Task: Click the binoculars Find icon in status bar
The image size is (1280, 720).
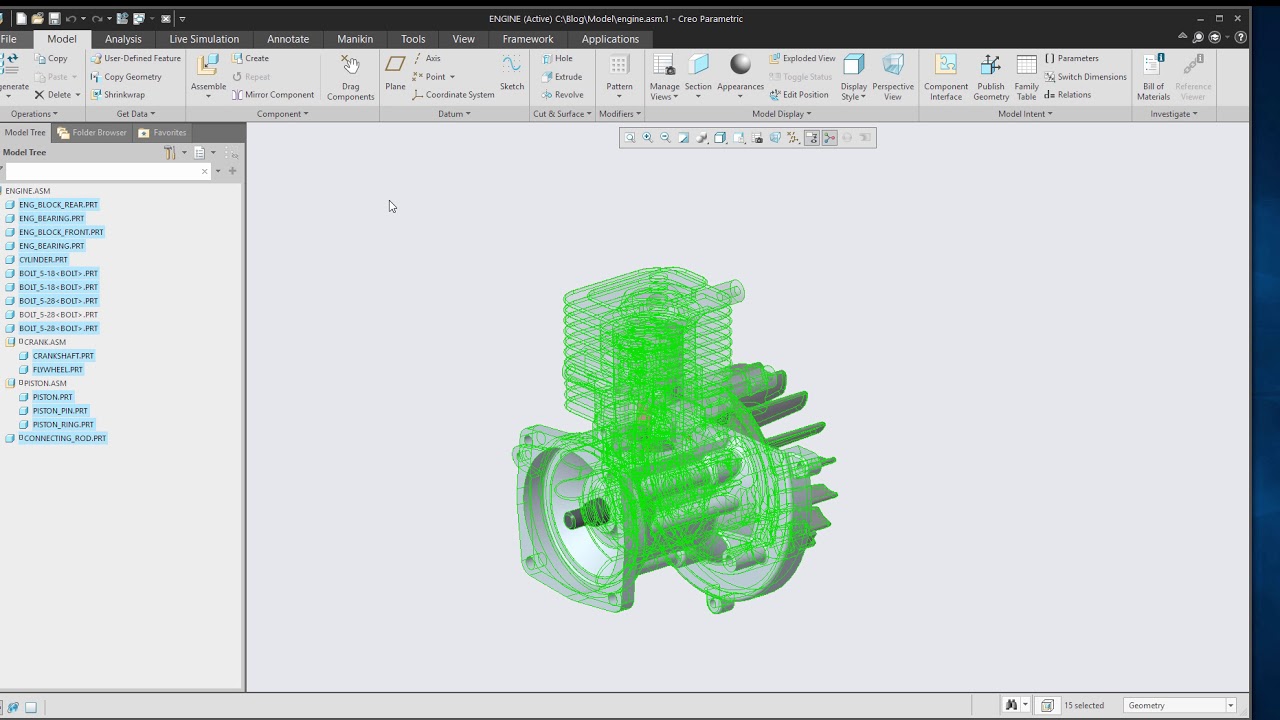Action: pos(1011,705)
